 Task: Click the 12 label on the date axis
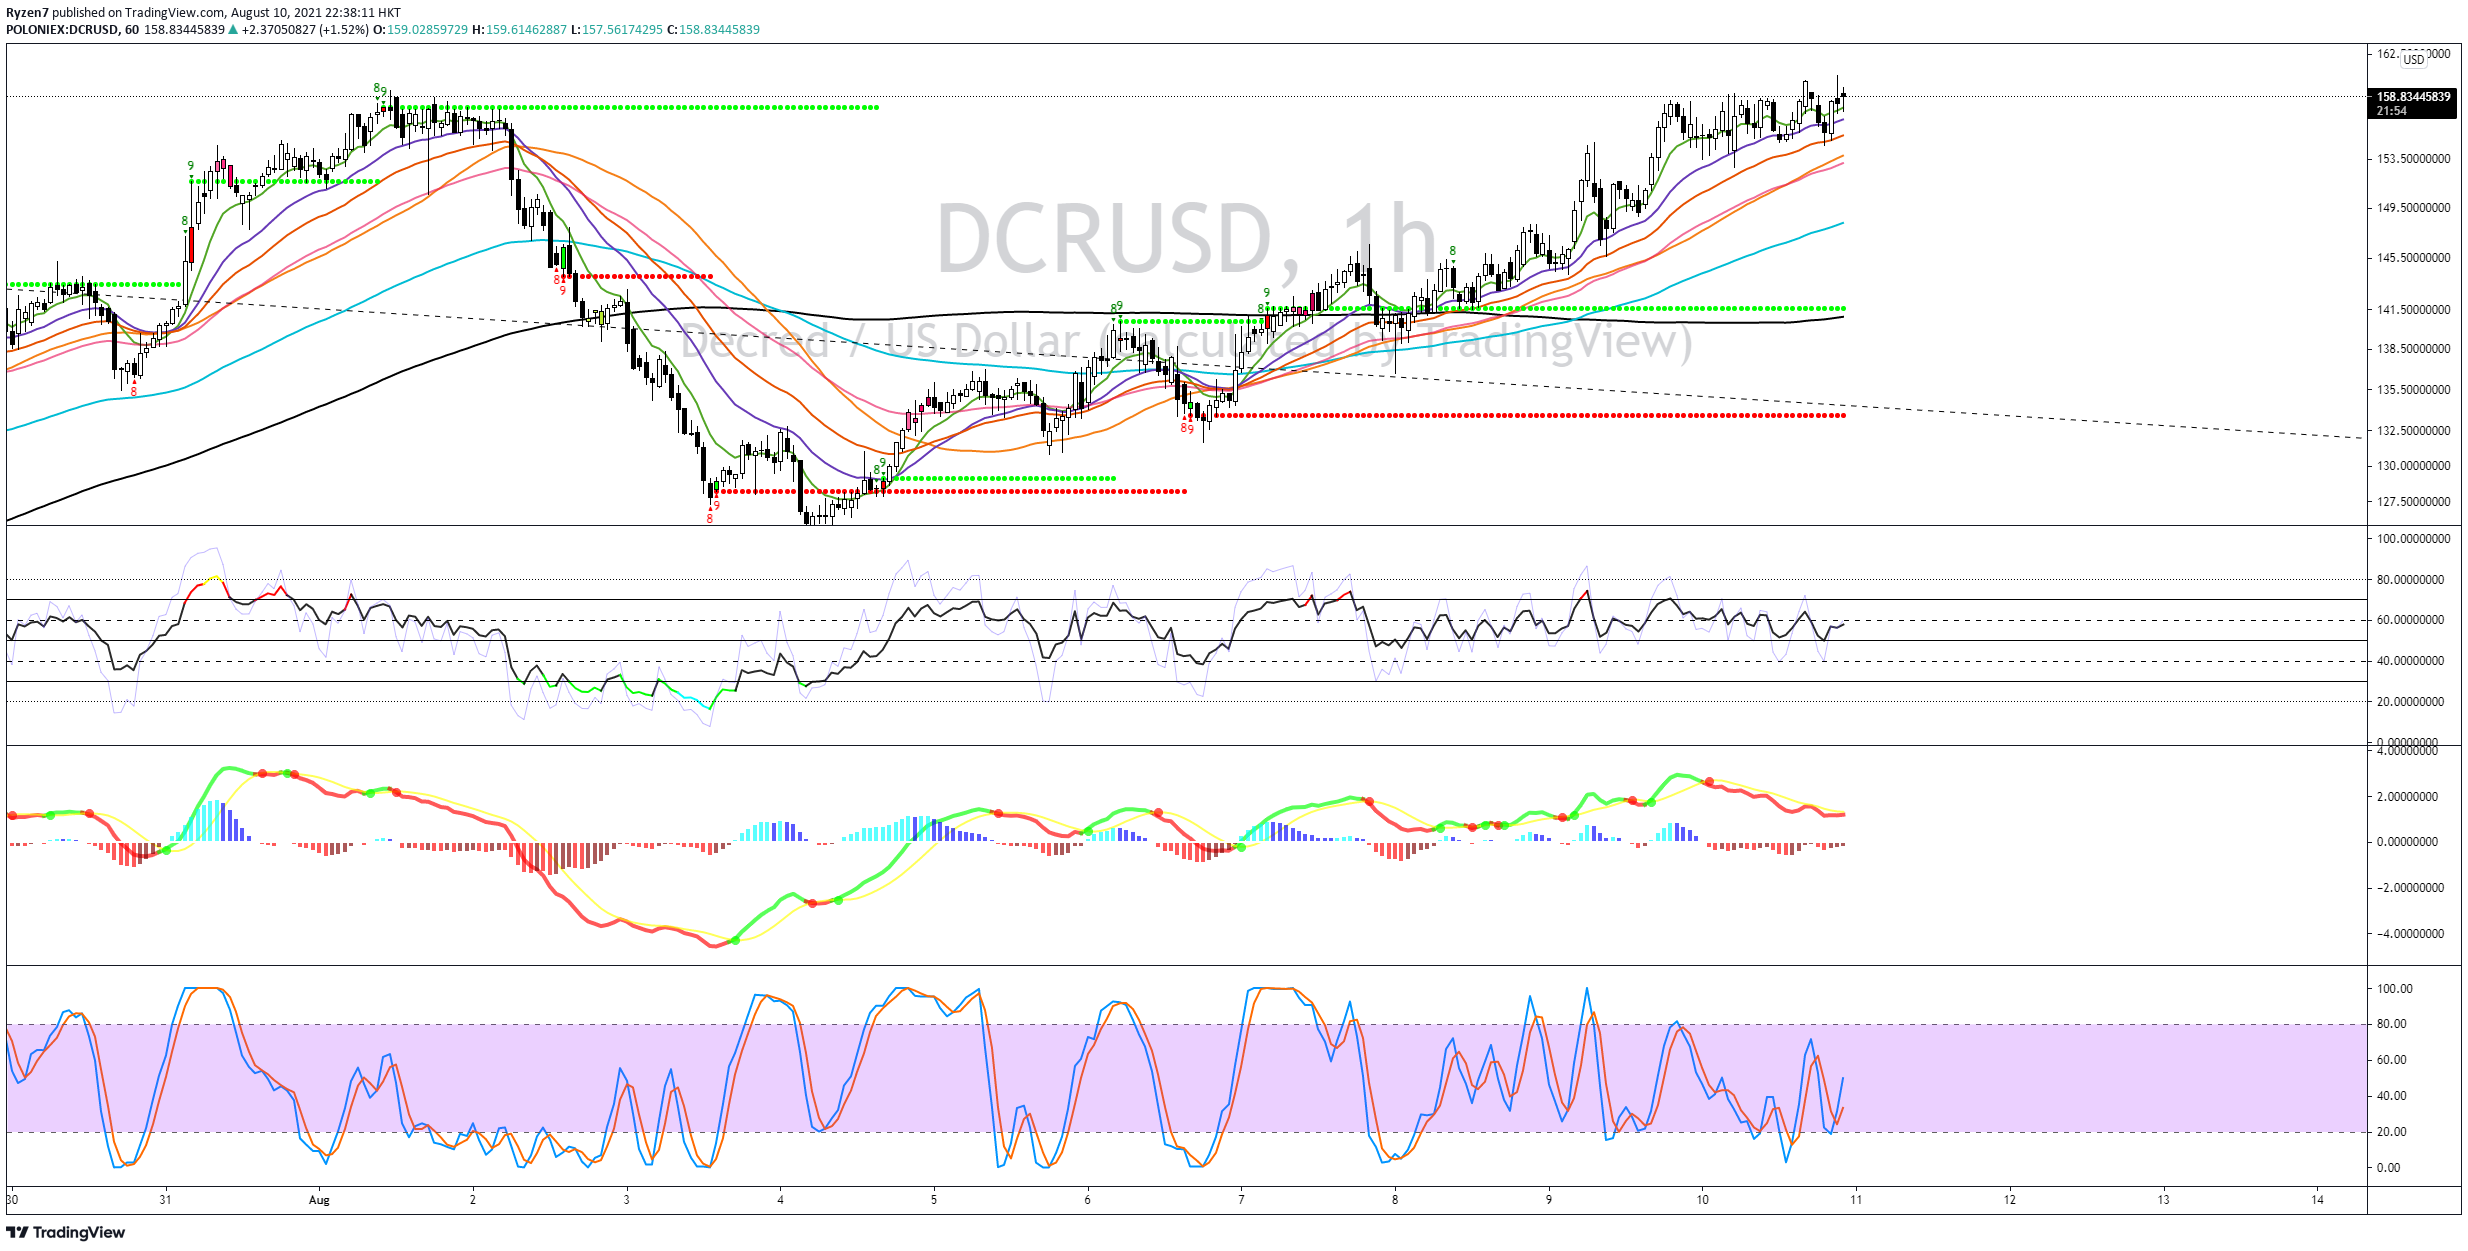[2010, 1200]
